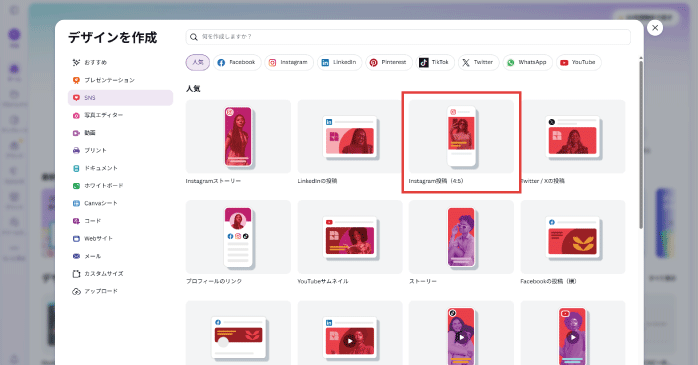Open the LinkedInの投稿 template

(x=350, y=142)
